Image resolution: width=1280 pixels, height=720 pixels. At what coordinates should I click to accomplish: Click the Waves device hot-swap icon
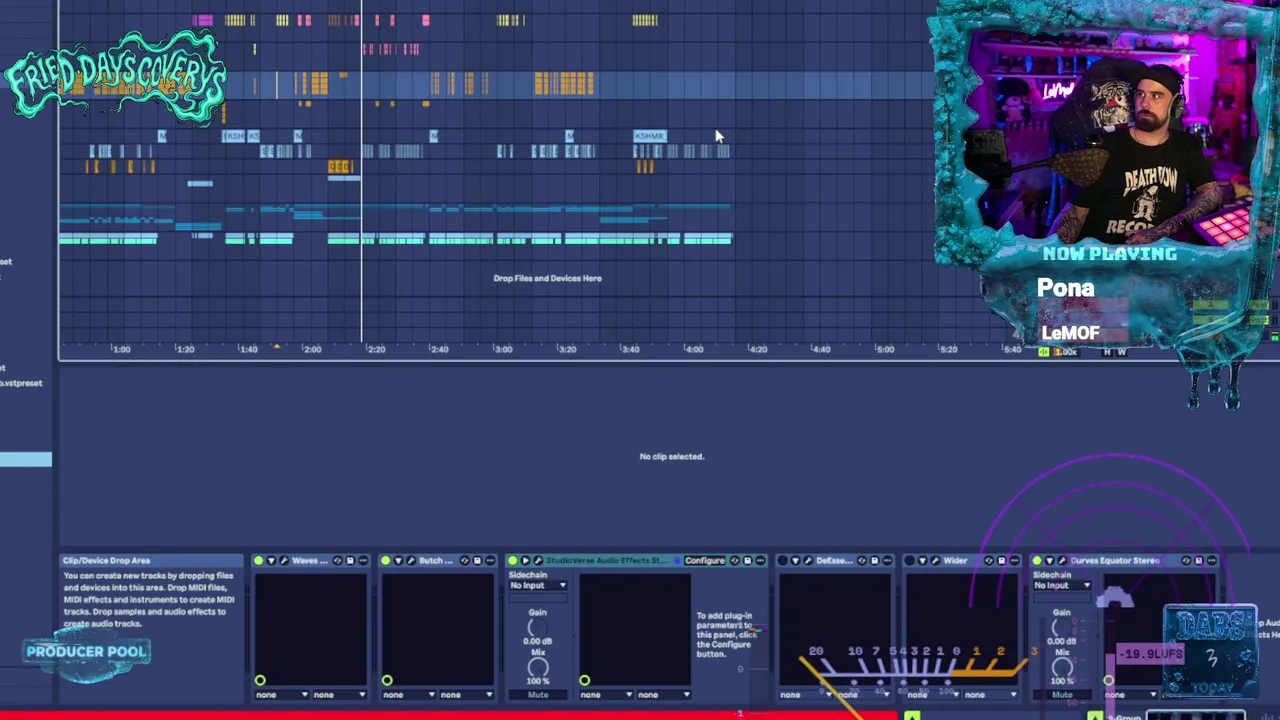[x=337, y=560]
